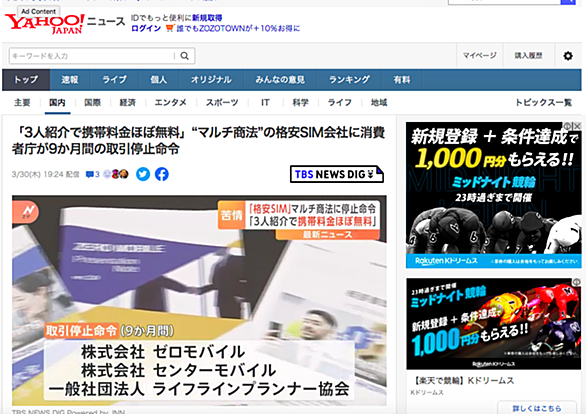Open the トピックス一覧 link
The width and height of the screenshot is (586, 414).
pyautogui.click(x=543, y=102)
